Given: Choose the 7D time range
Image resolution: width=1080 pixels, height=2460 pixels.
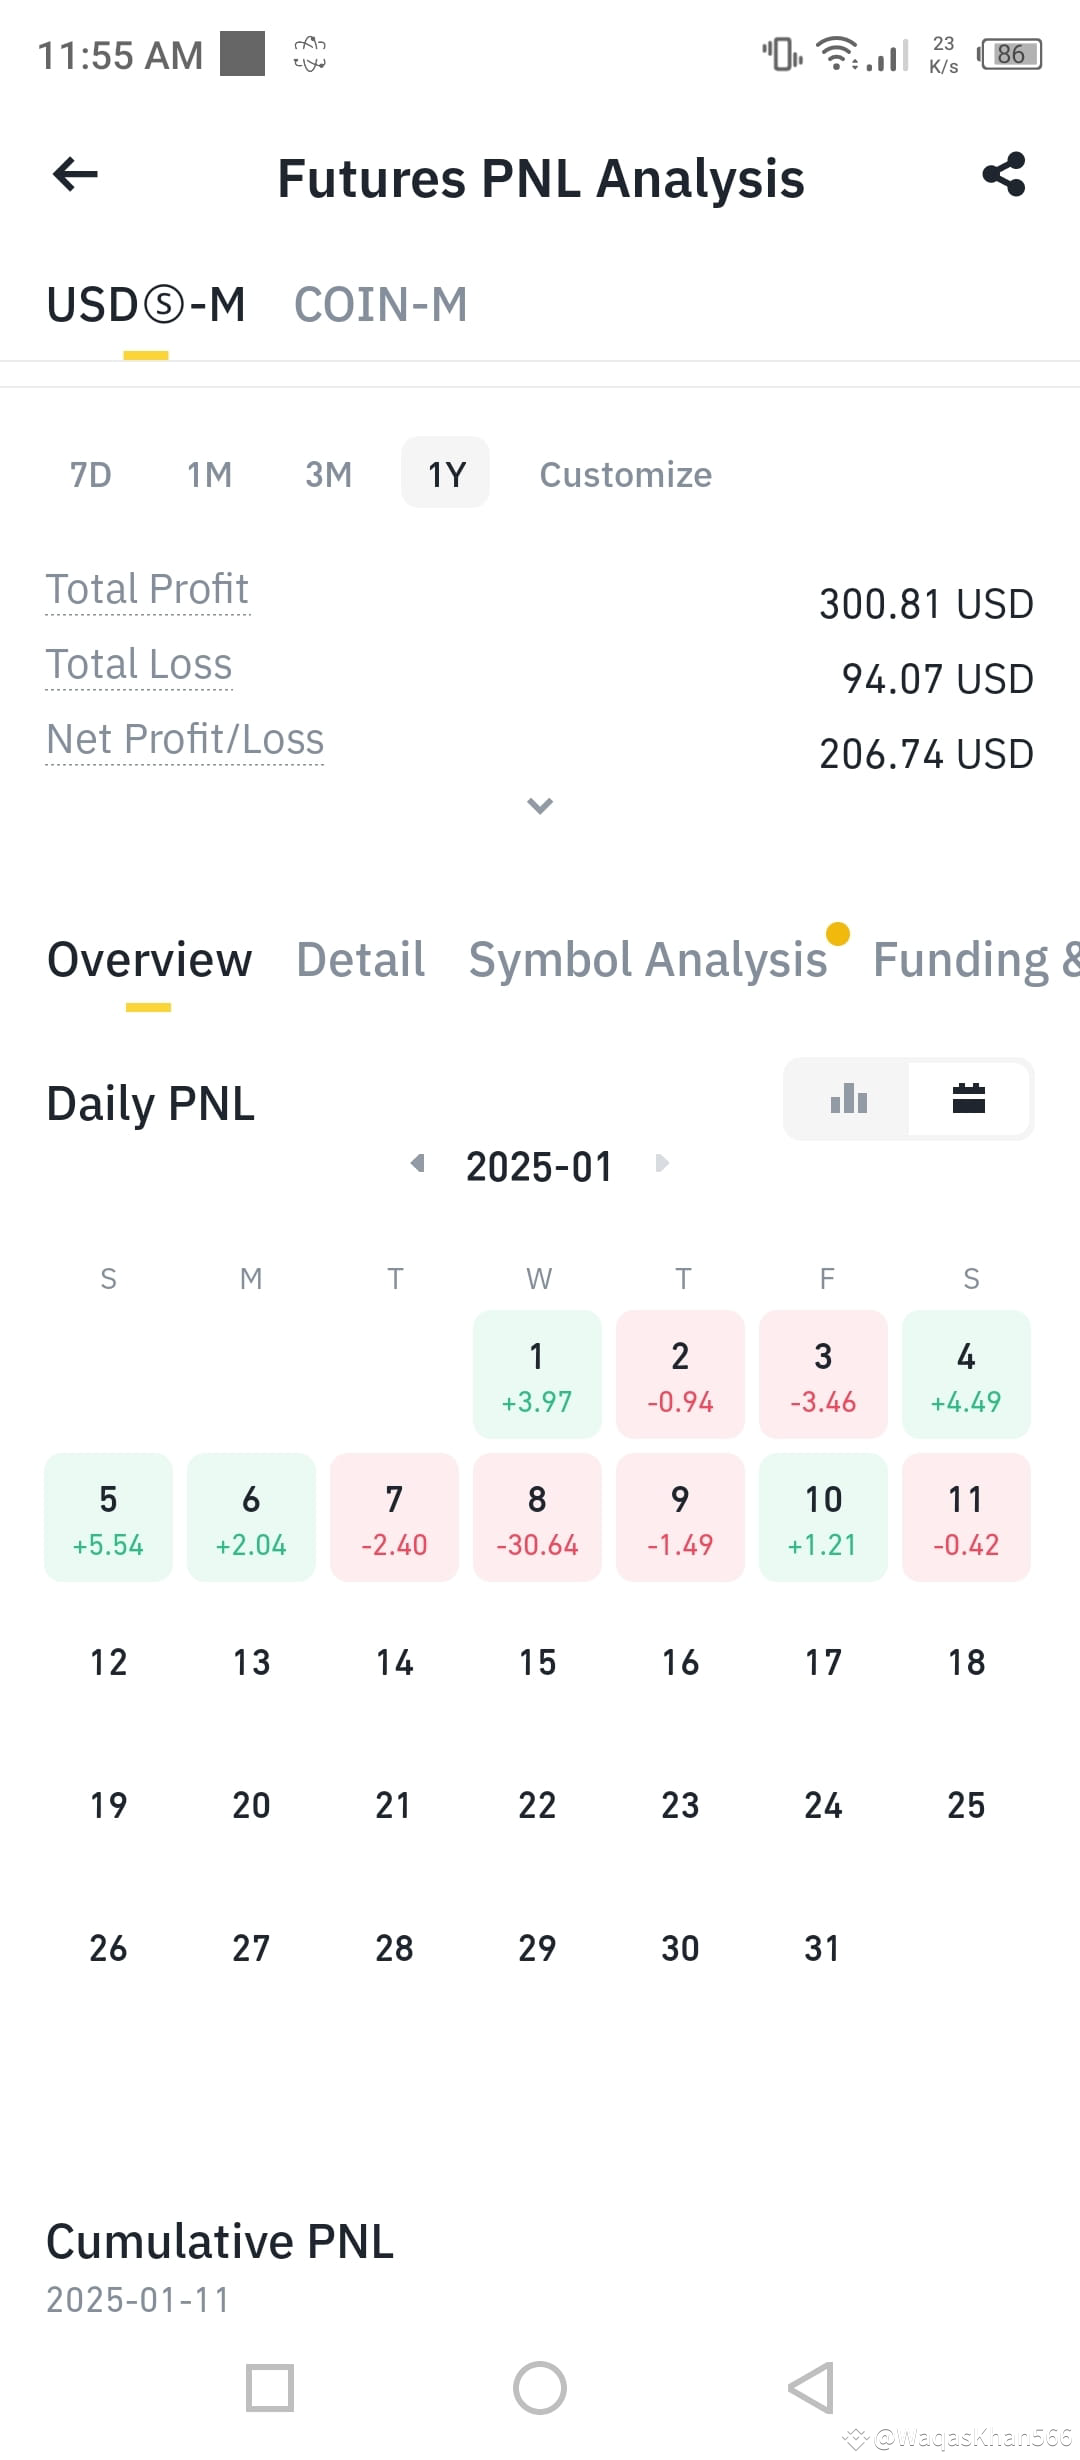Looking at the screenshot, I should 90,474.
